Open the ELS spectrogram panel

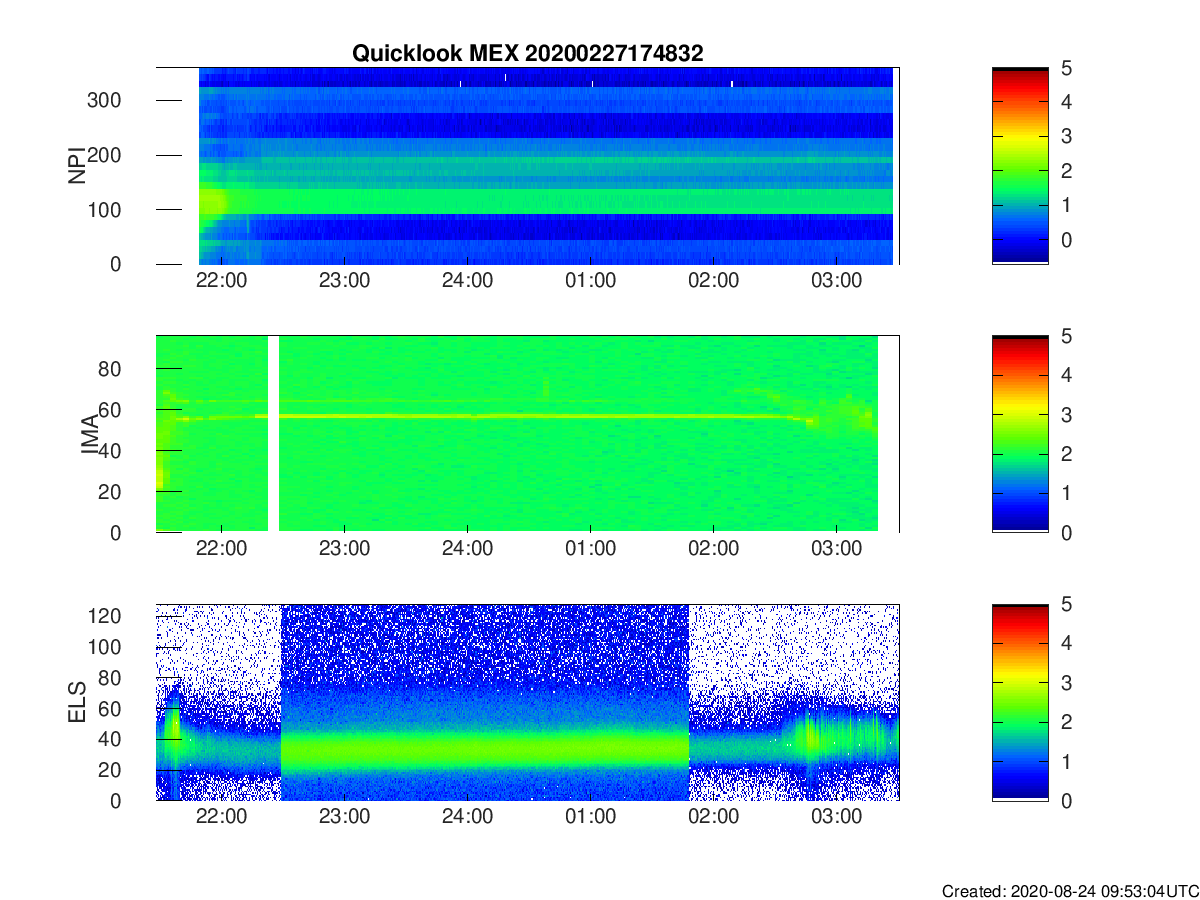coord(527,703)
